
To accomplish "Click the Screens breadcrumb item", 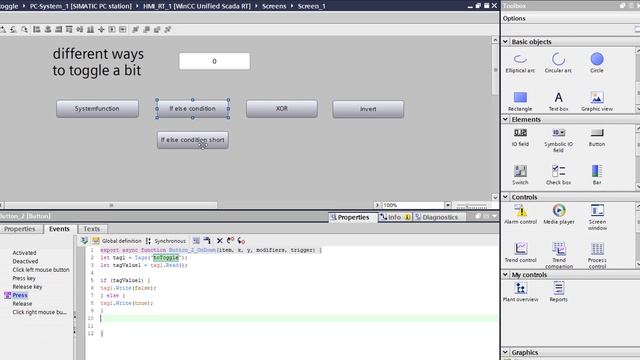I will pos(274,6).
